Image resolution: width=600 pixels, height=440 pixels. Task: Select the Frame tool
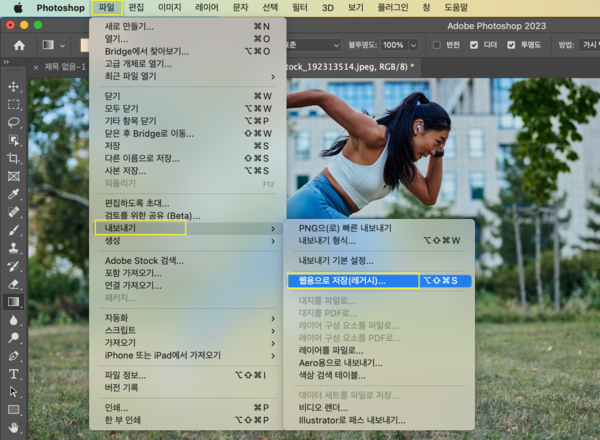coord(14,176)
